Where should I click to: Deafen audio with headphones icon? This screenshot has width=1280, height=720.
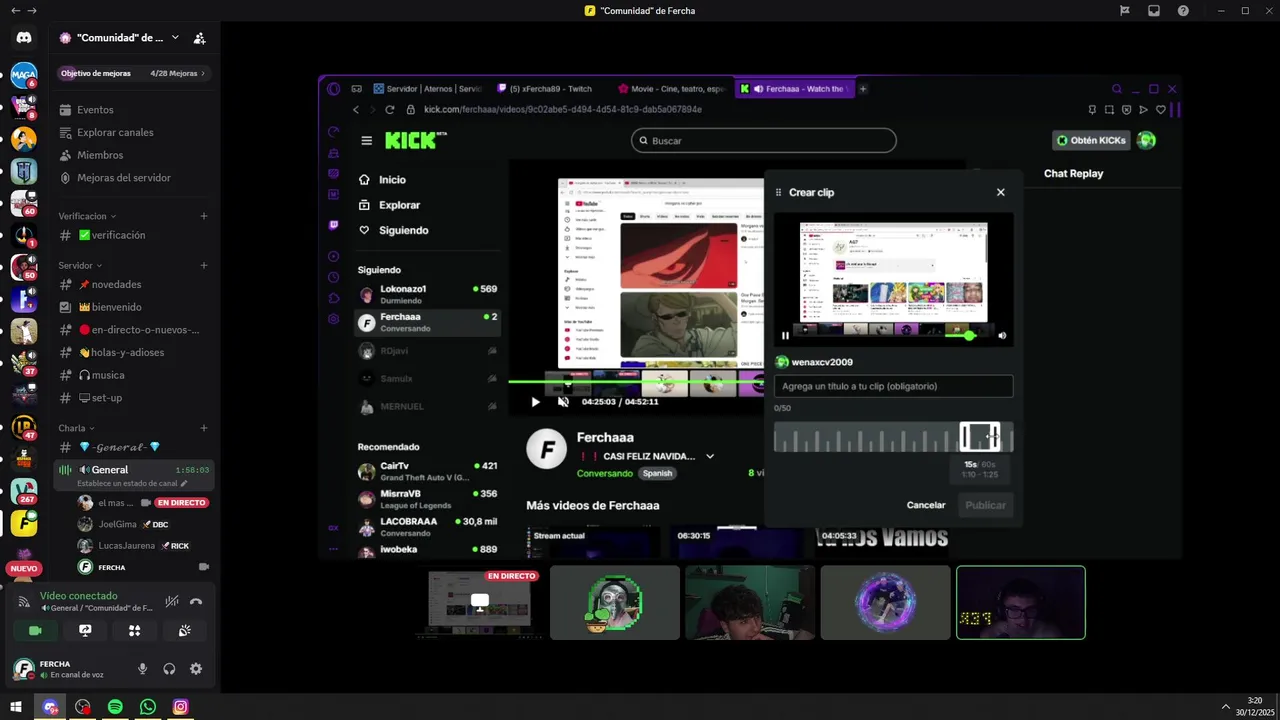pyautogui.click(x=169, y=669)
